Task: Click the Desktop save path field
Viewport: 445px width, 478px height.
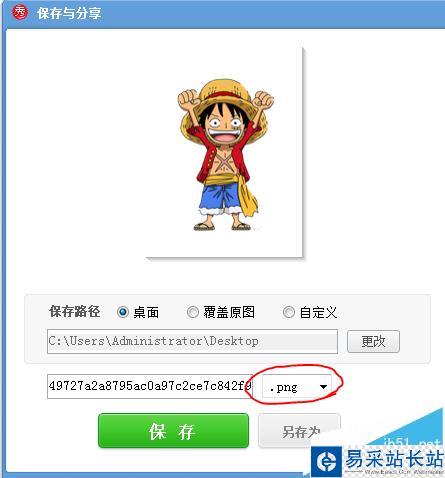Action: [192, 341]
